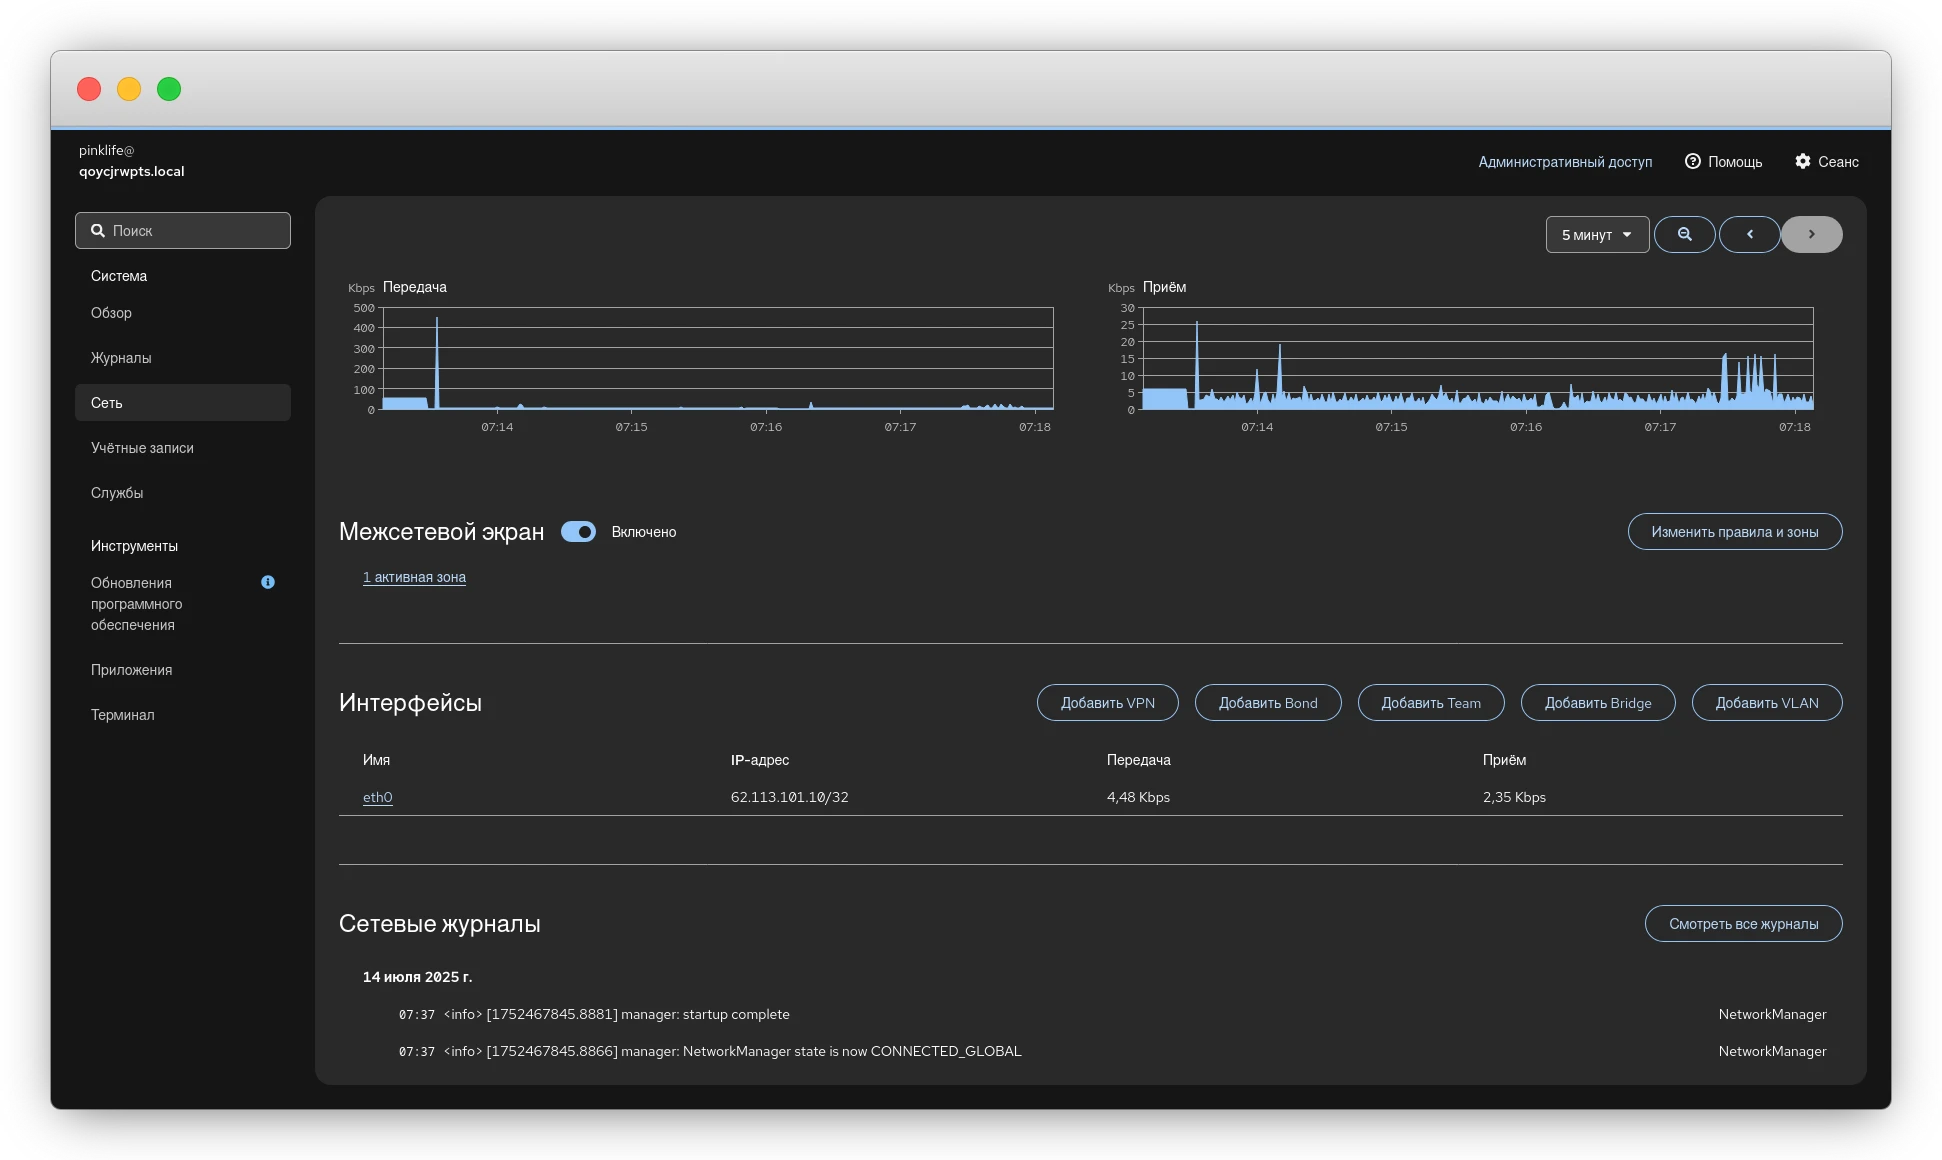Open the Terminal sidebar item

123,715
